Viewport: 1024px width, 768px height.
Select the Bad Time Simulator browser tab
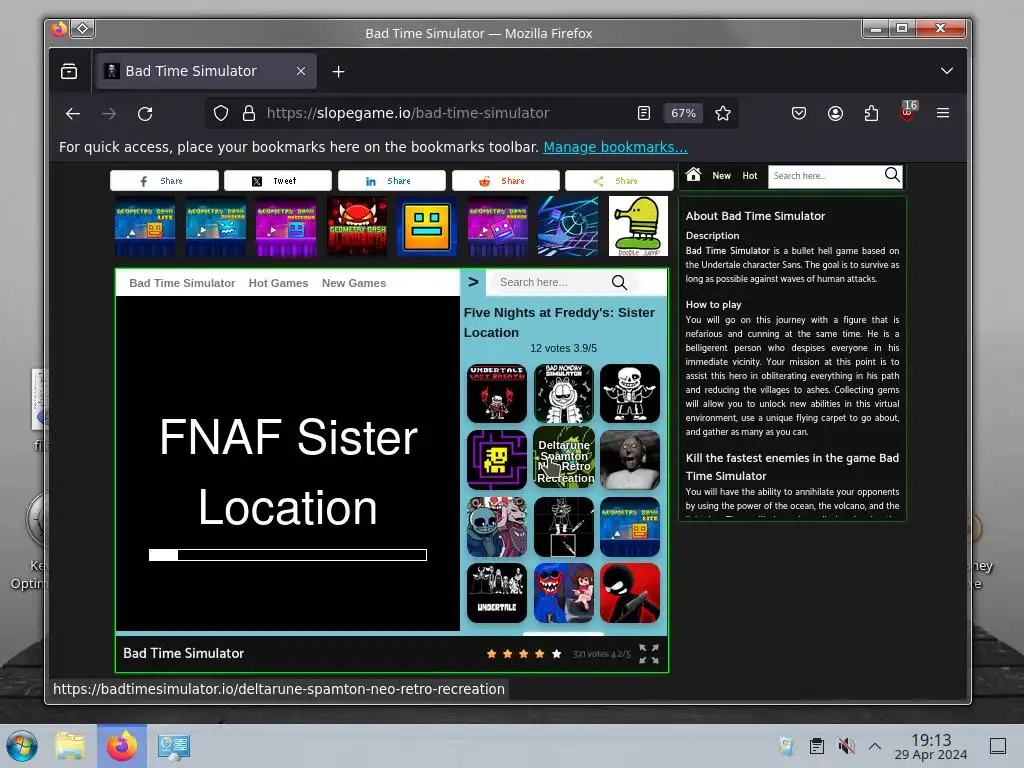(x=206, y=71)
